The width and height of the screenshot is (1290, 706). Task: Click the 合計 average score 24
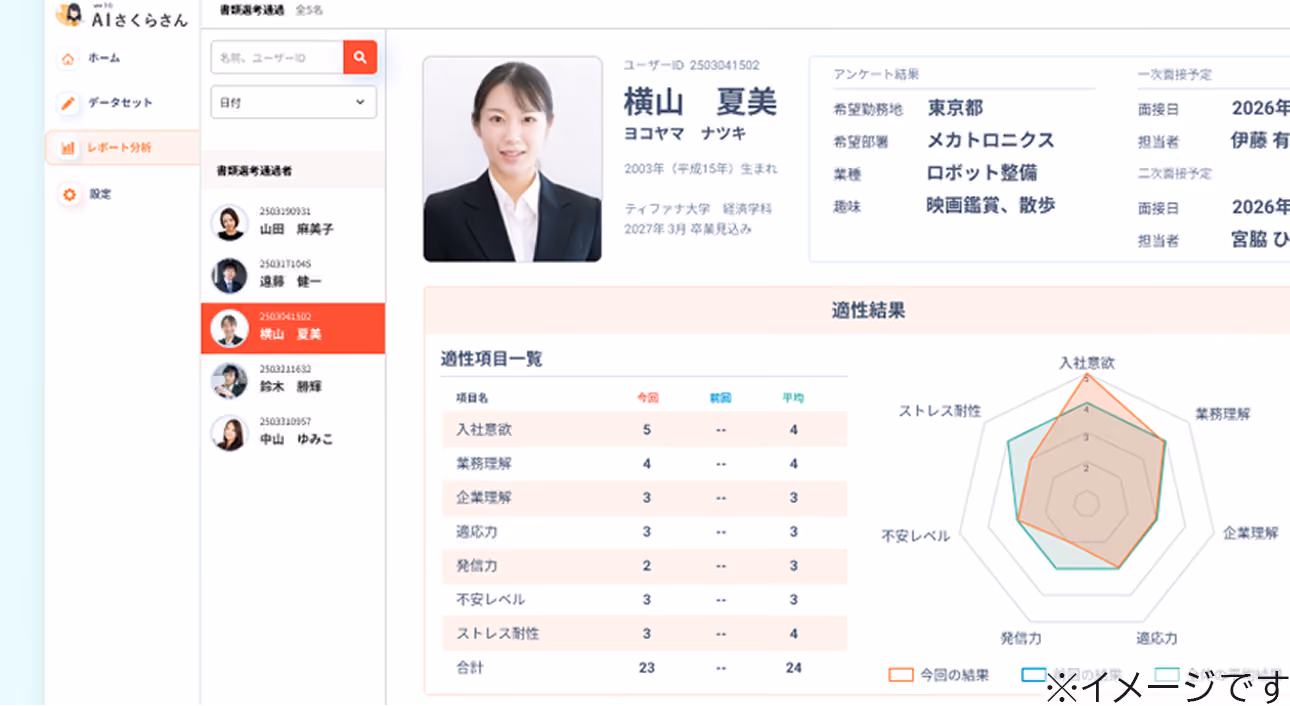793,668
